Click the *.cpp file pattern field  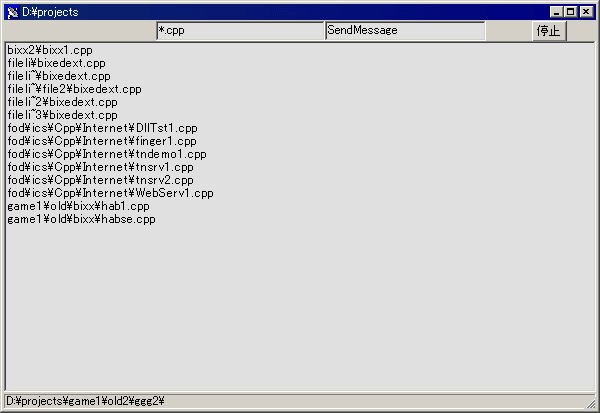(x=240, y=30)
